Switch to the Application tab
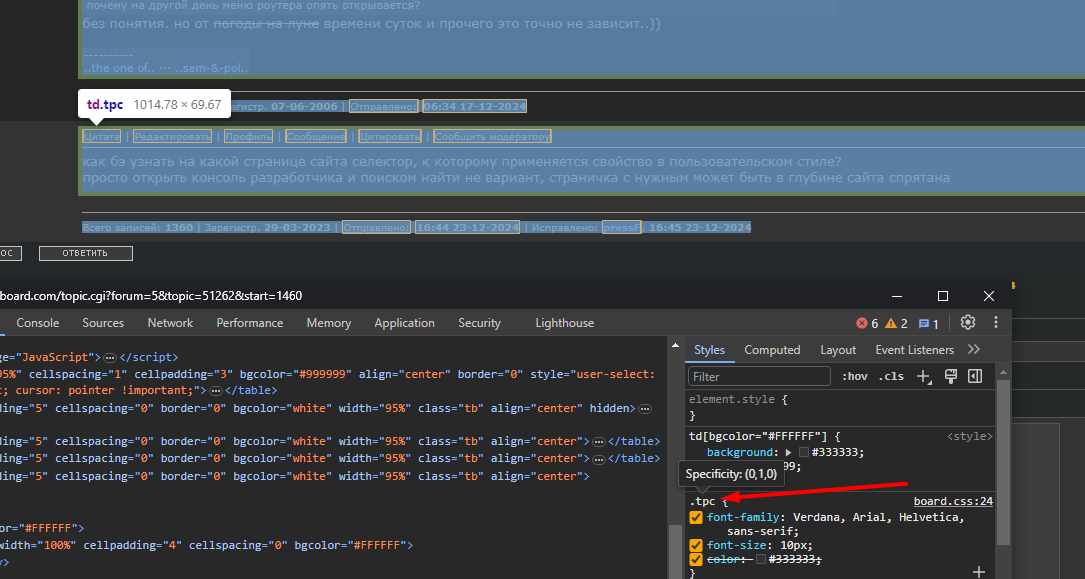This screenshot has width=1085, height=579. pos(404,323)
